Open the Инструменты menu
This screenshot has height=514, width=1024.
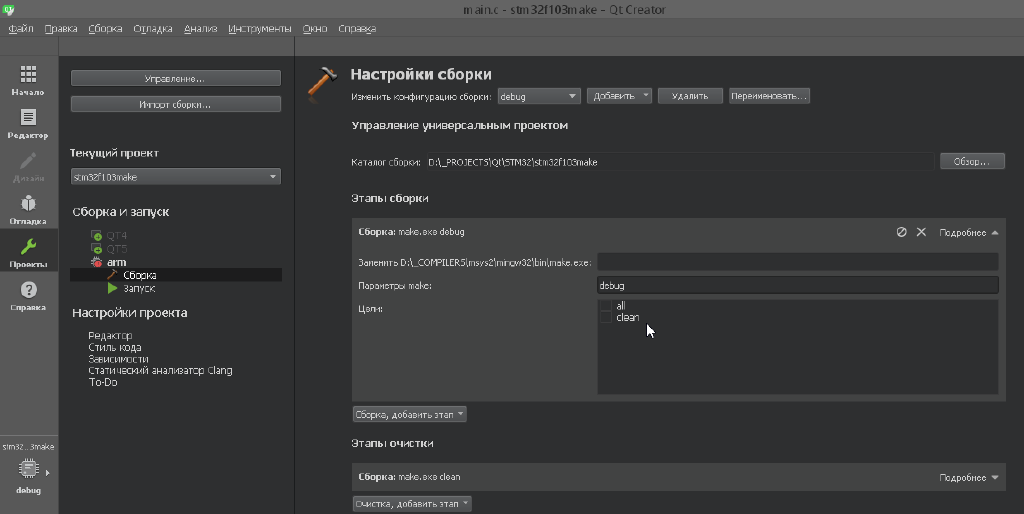click(259, 29)
